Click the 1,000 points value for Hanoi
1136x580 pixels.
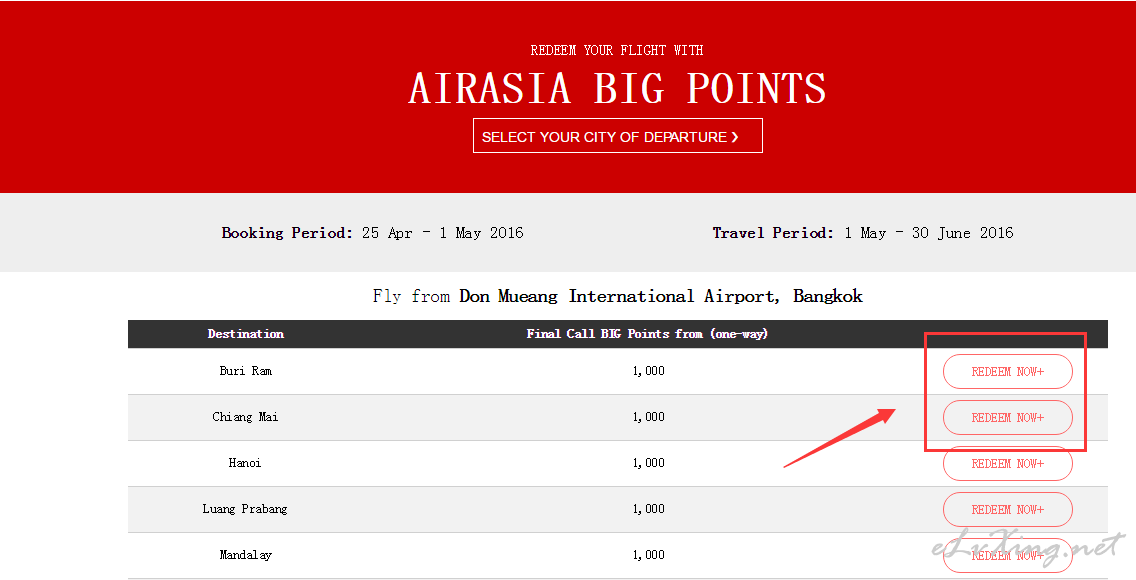pos(648,463)
